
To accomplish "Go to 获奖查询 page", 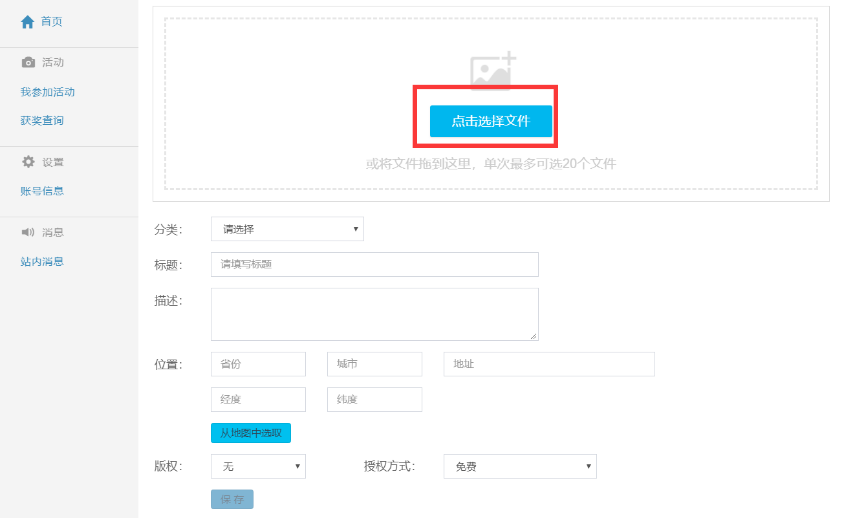I will pyautogui.click(x=42, y=121).
